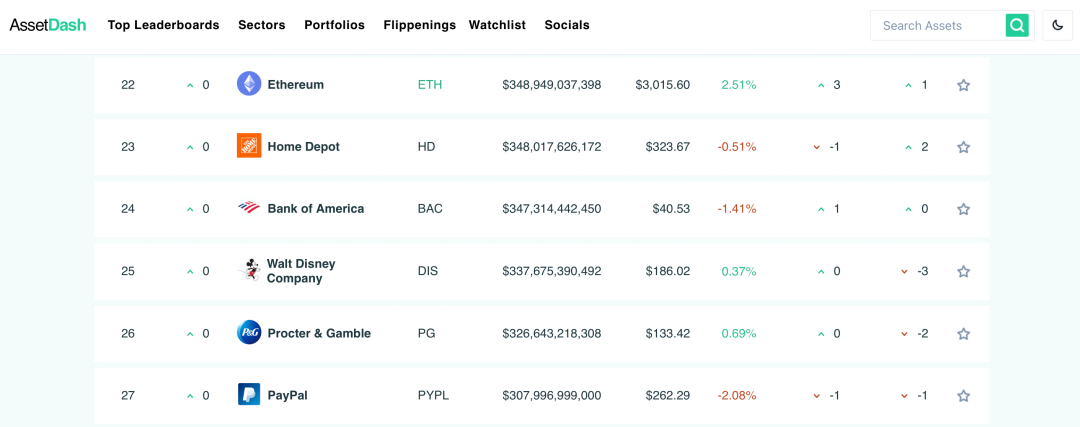Click the Walt Disney Mickey icon

[x=250, y=270]
